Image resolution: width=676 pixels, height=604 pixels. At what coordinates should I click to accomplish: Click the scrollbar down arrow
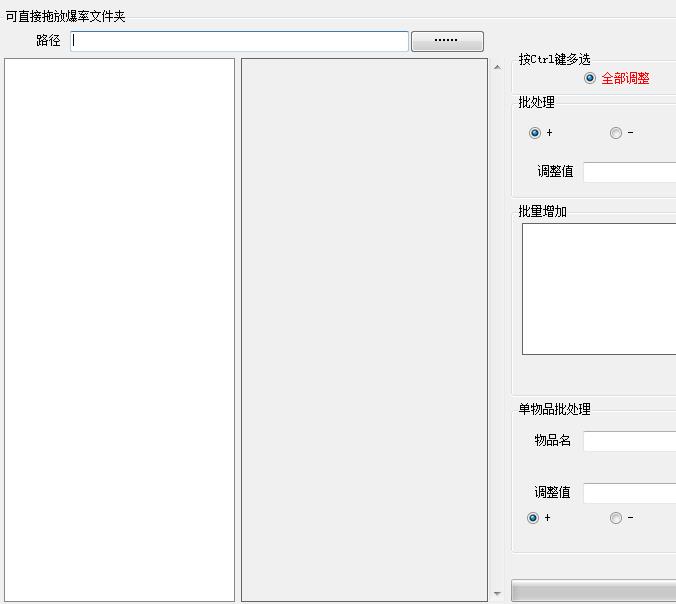(x=497, y=594)
